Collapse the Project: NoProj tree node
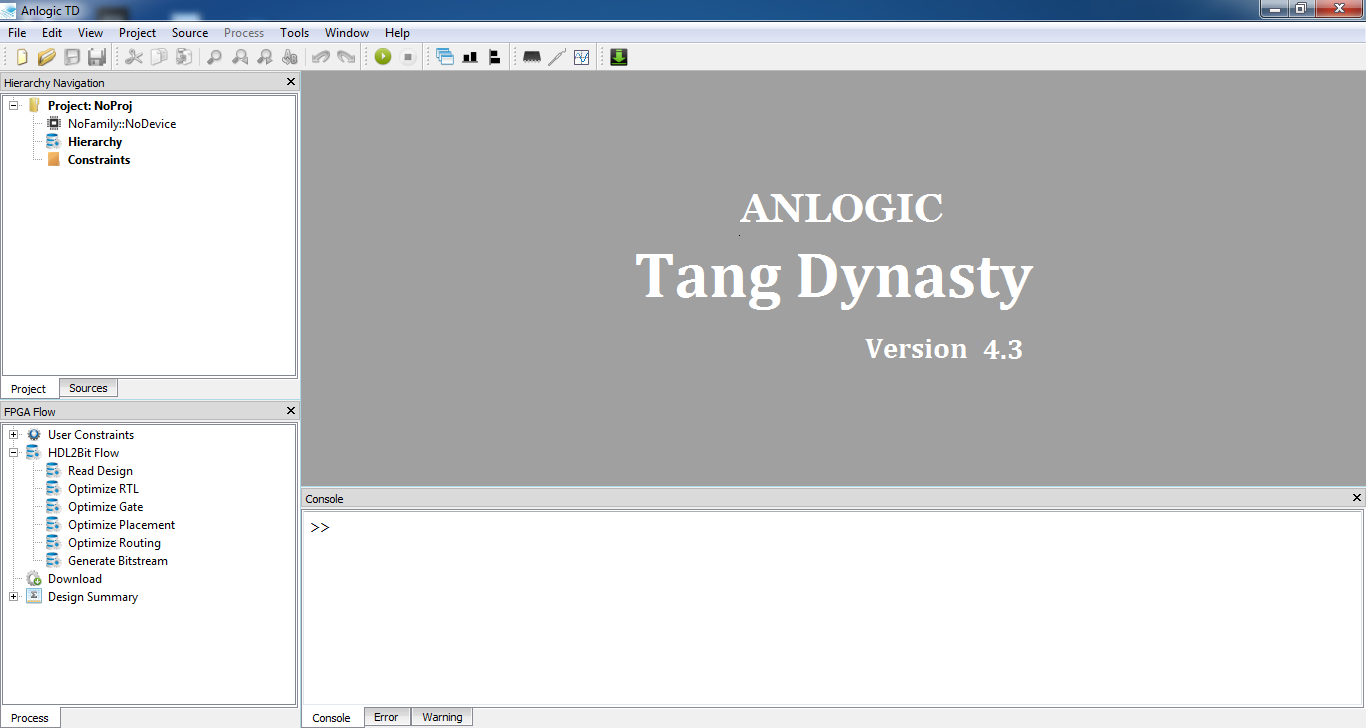Viewport: 1366px width, 728px height. (14, 105)
